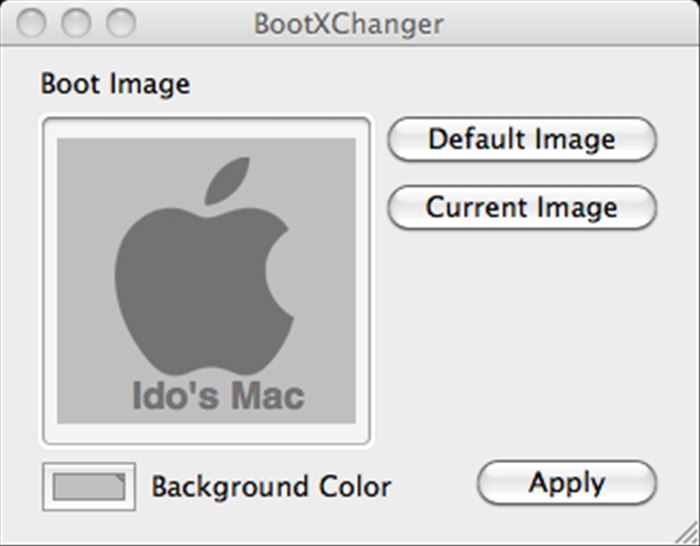Apply the boot image changes
The height and width of the screenshot is (546, 700).
pyautogui.click(x=567, y=483)
